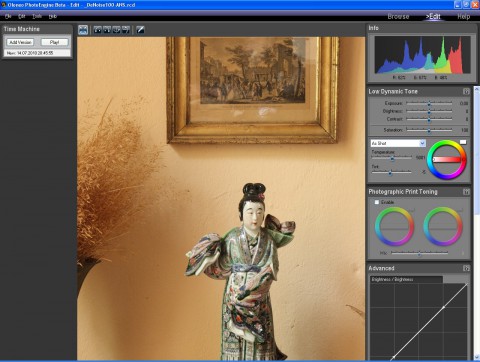Click the Time Machine panel header
Viewport: 480px width, 362px height.
pyautogui.click(x=37, y=29)
